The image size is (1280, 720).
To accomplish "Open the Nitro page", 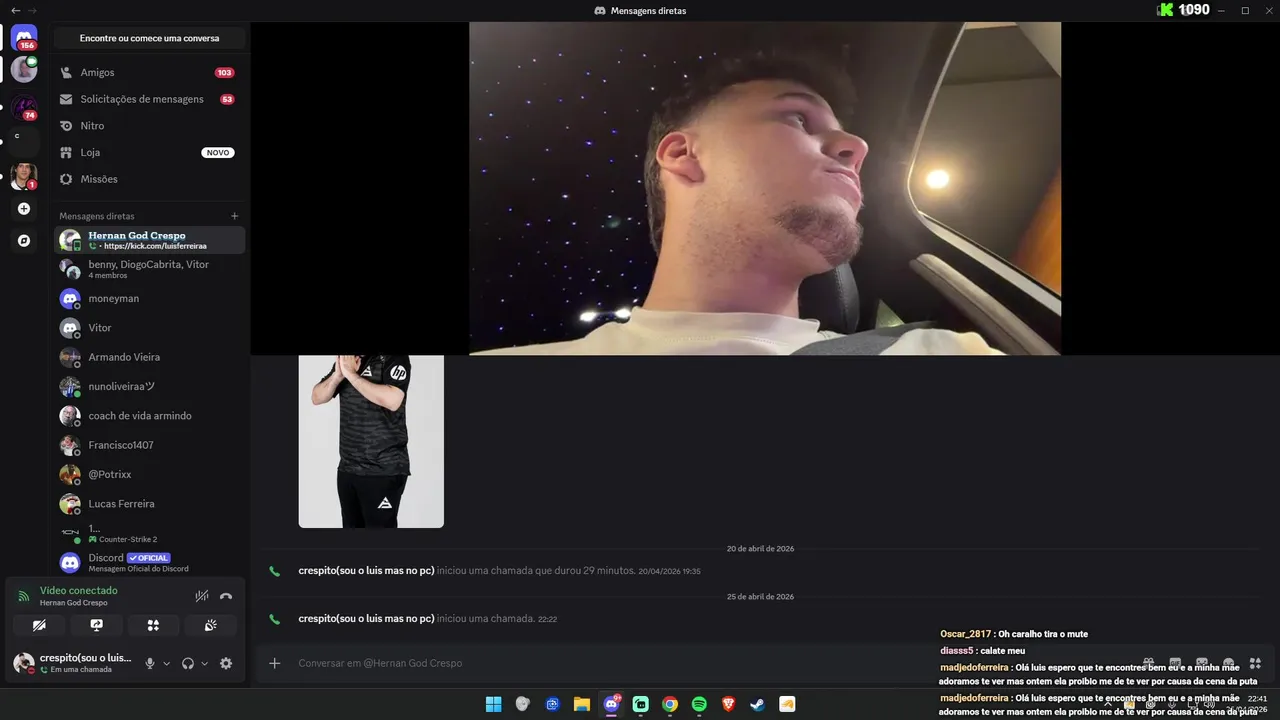I will tap(149, 126).
